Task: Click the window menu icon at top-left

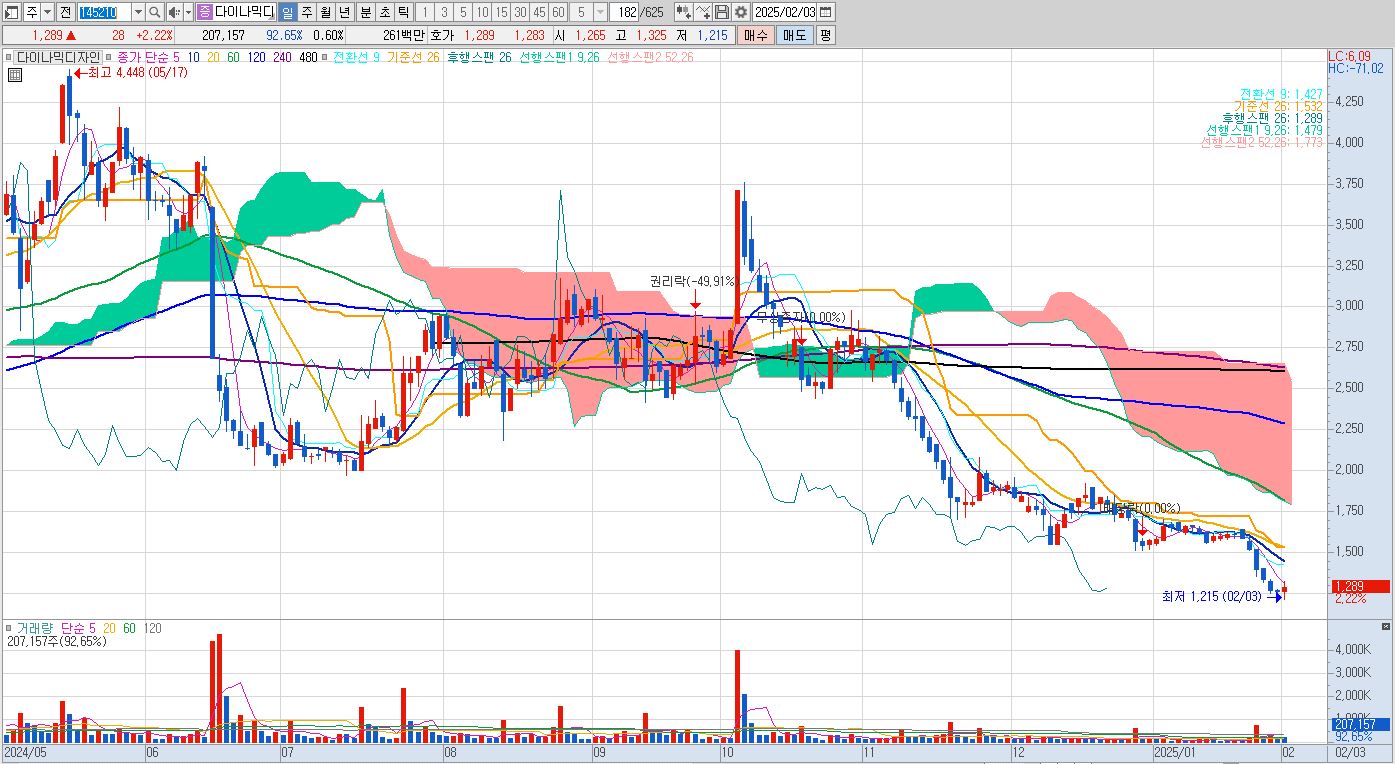Action: 11,12
